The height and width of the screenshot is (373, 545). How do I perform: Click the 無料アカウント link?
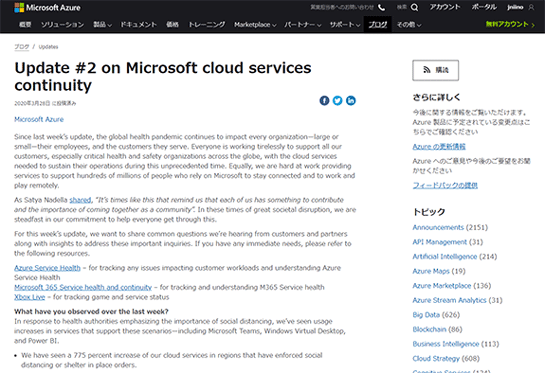(x=510, y=24)
